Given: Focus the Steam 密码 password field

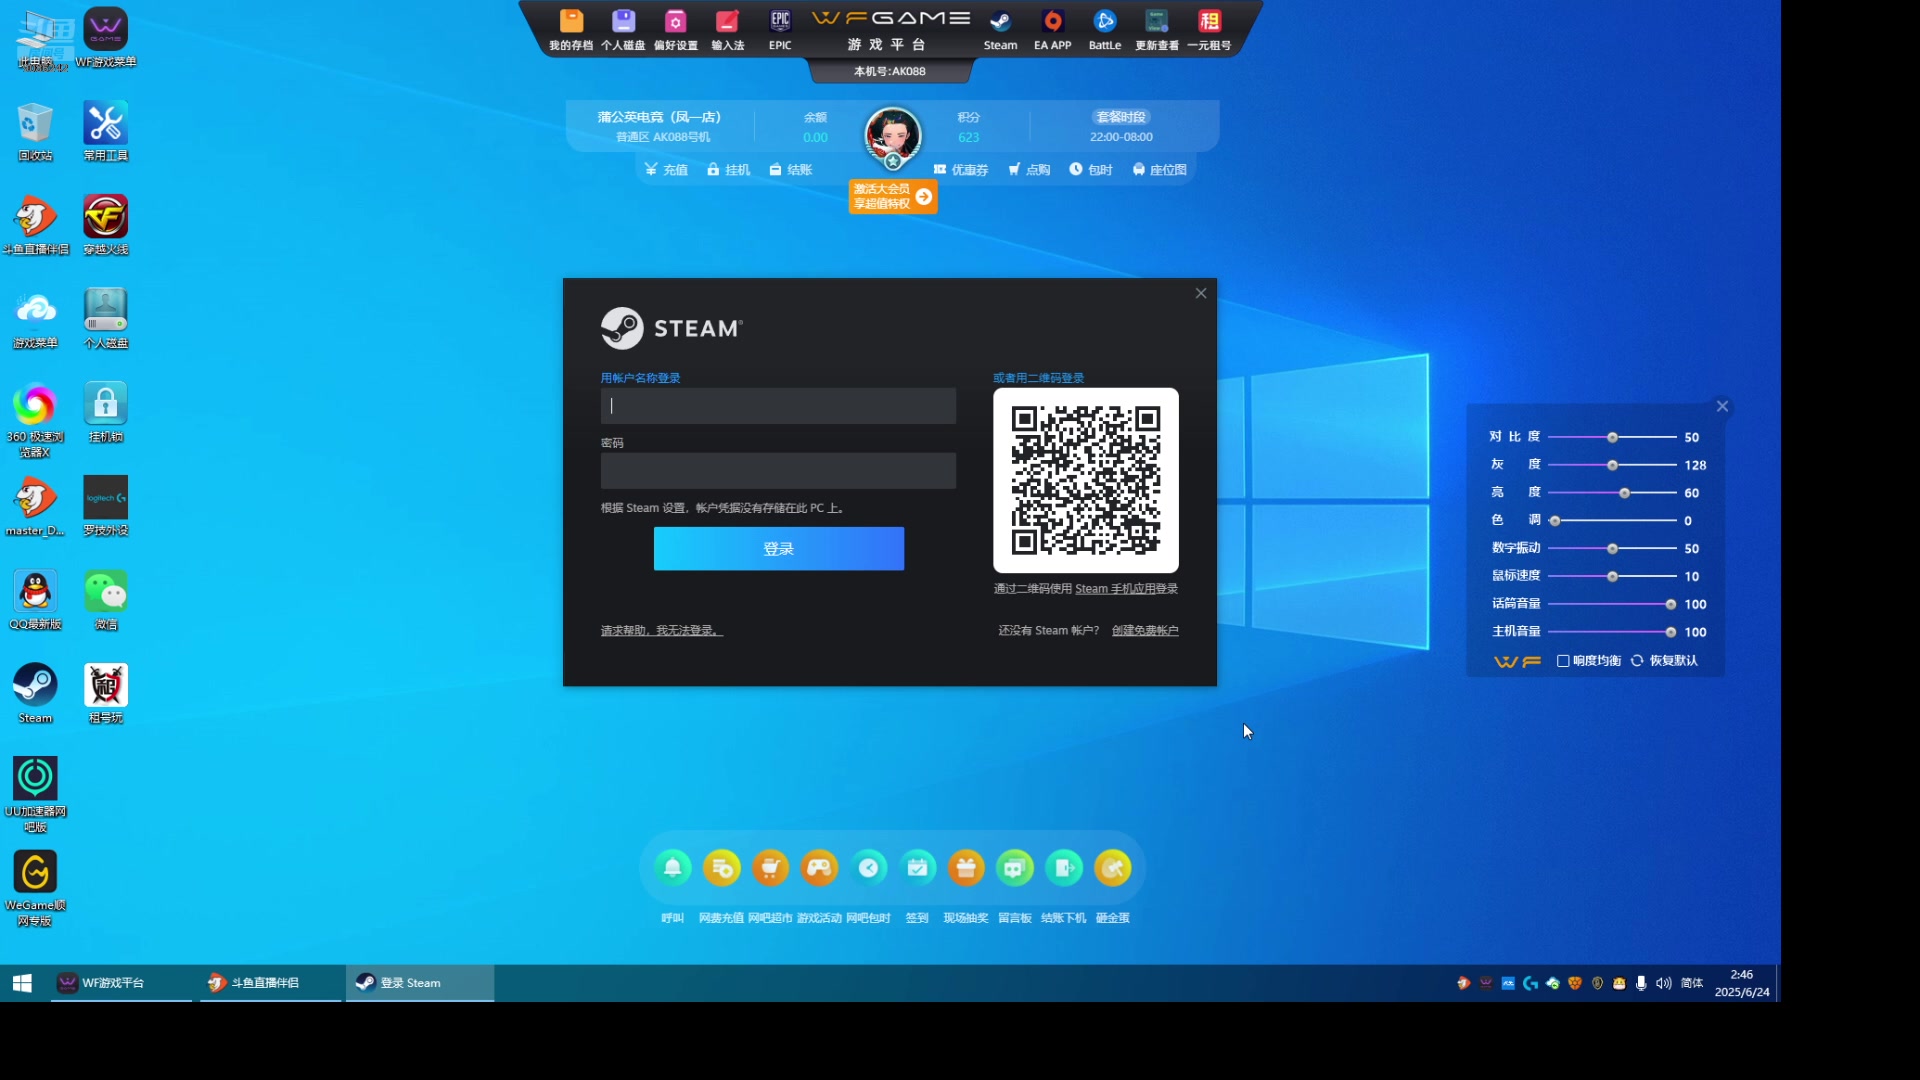Looking at the screenshot, I should pos(778,471).
